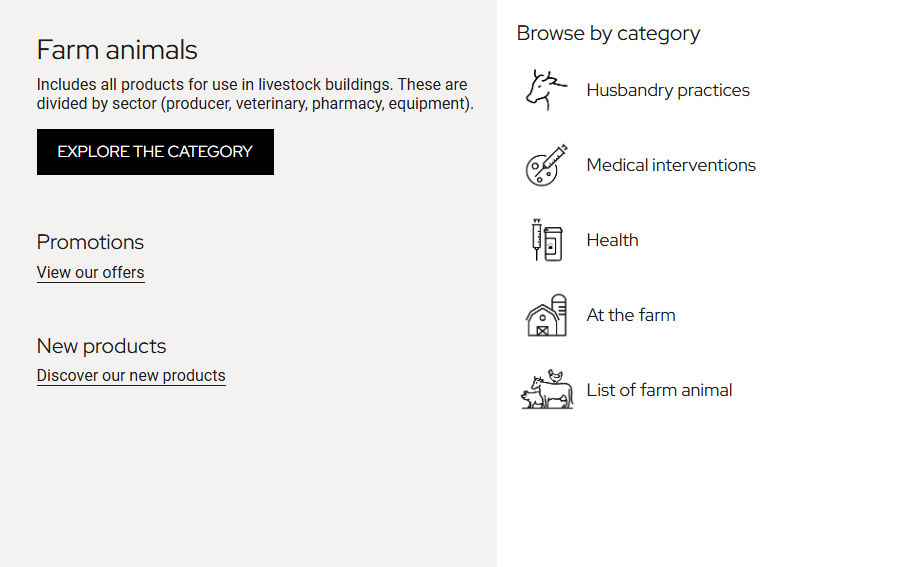This screenshot has height=567, width=897.
Task: Click the phrase 'livestock buildings' in description
Action: (324, 85)
